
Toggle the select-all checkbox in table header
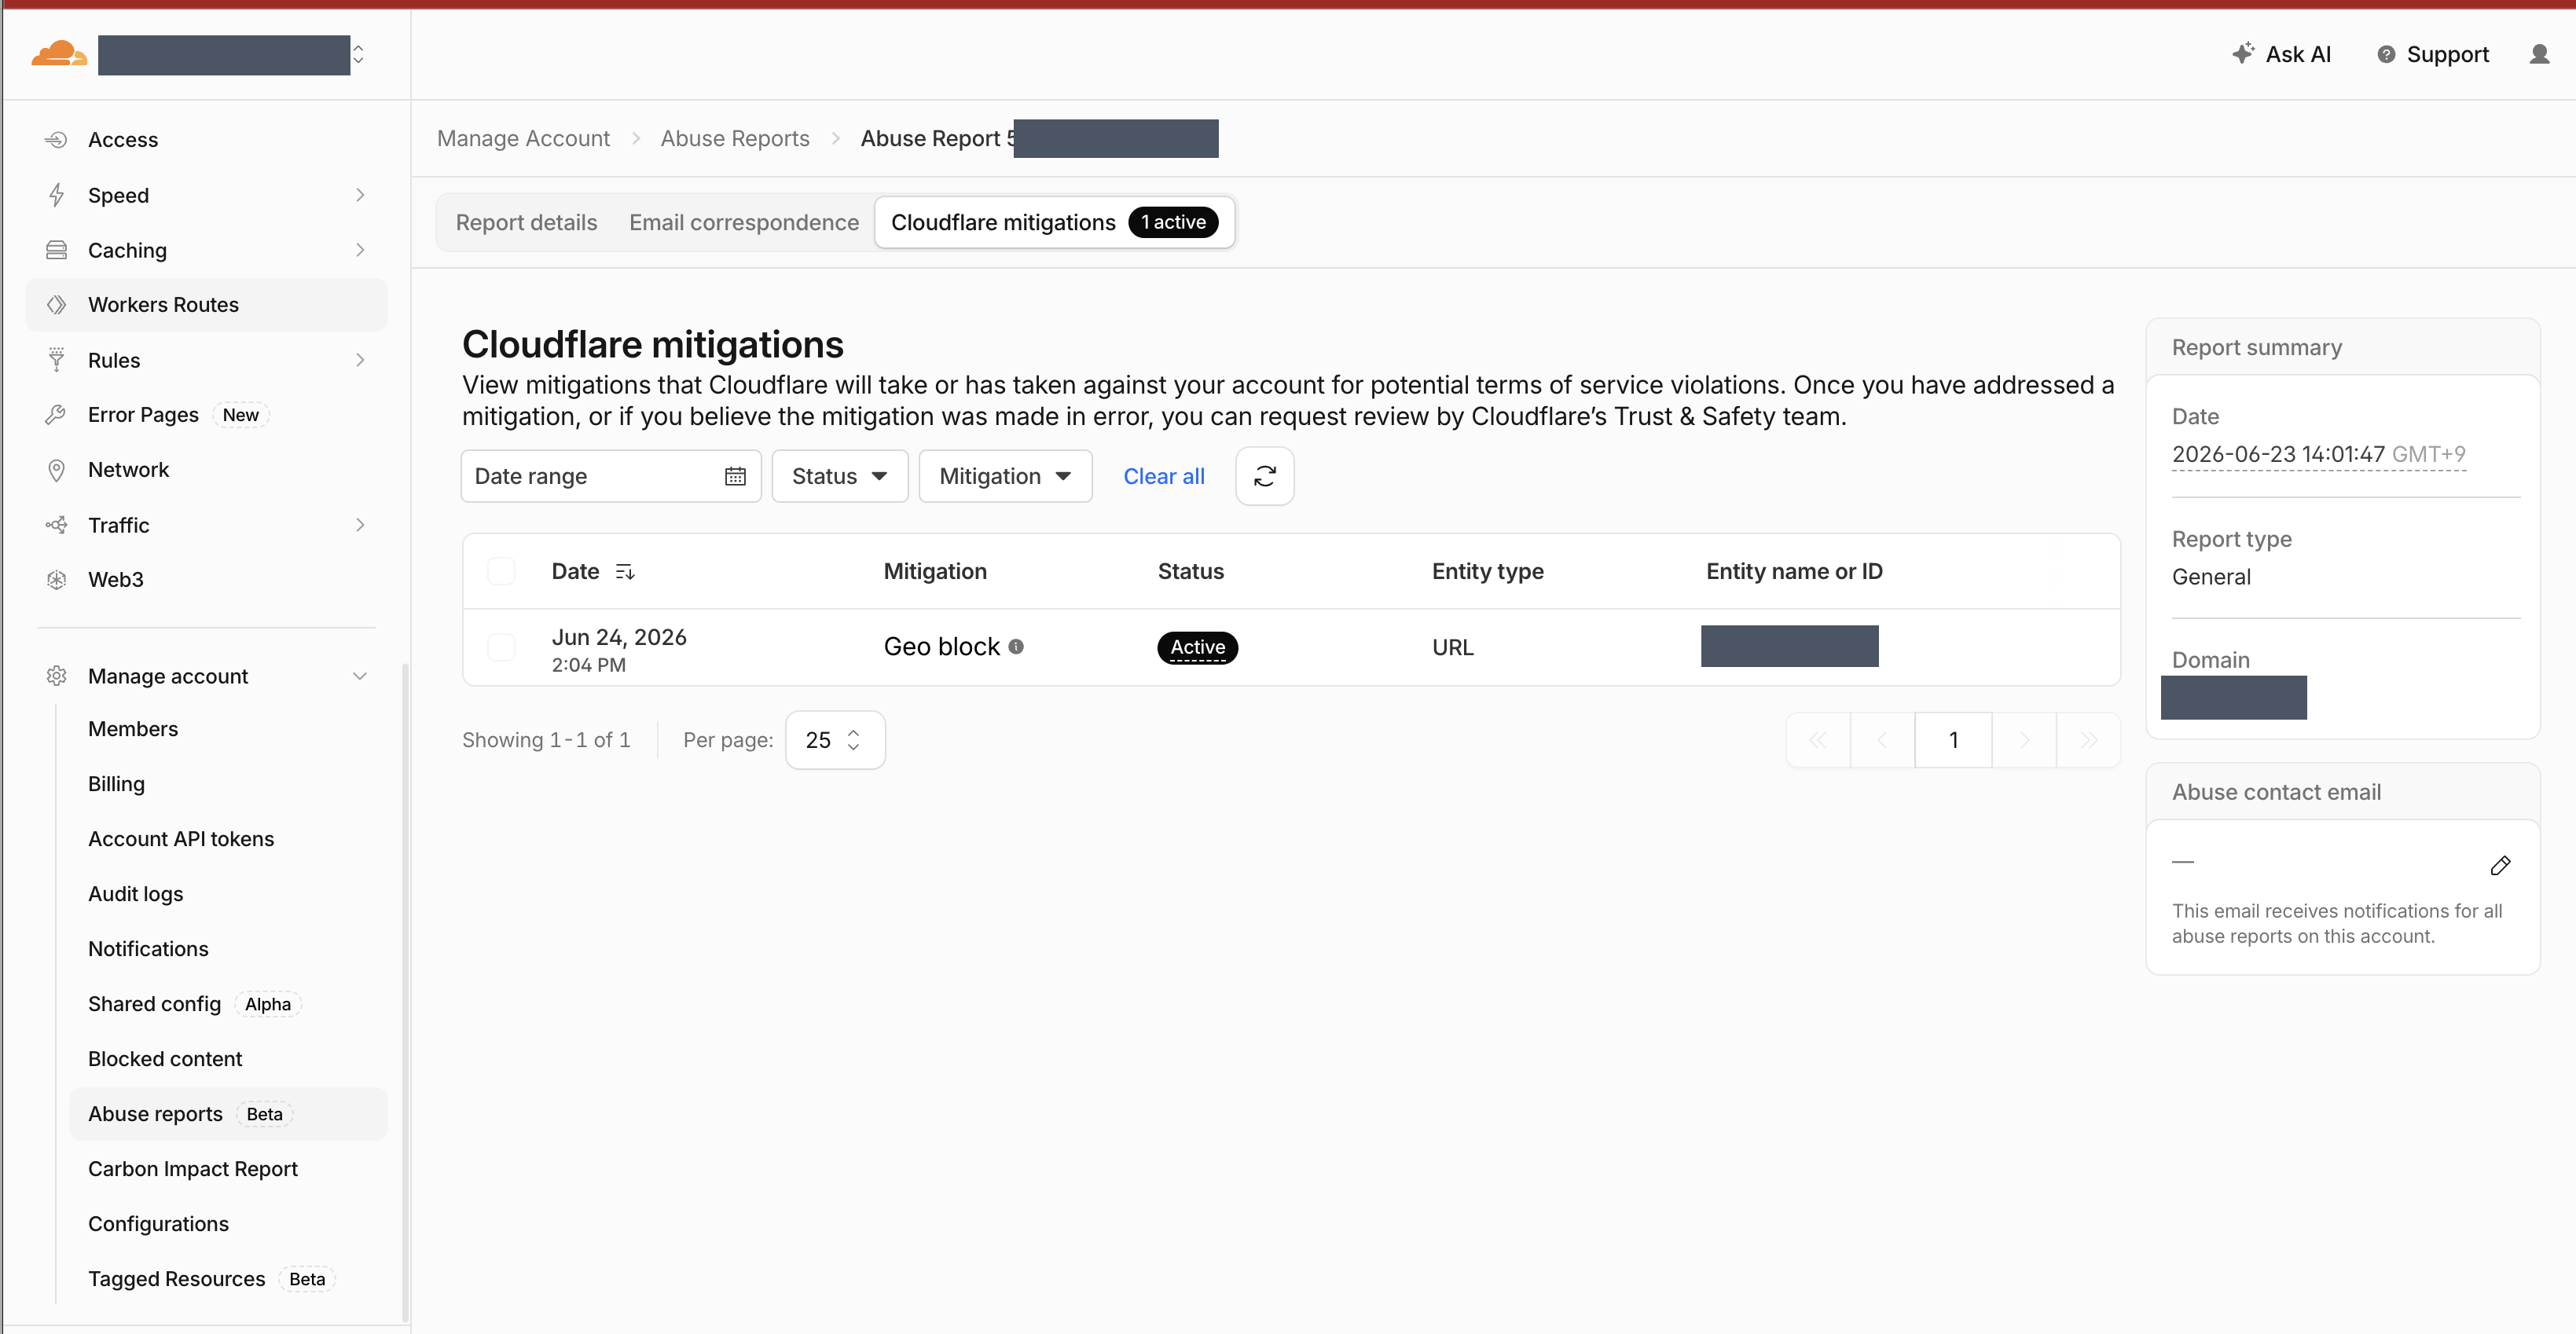click(x=501, y=571)
